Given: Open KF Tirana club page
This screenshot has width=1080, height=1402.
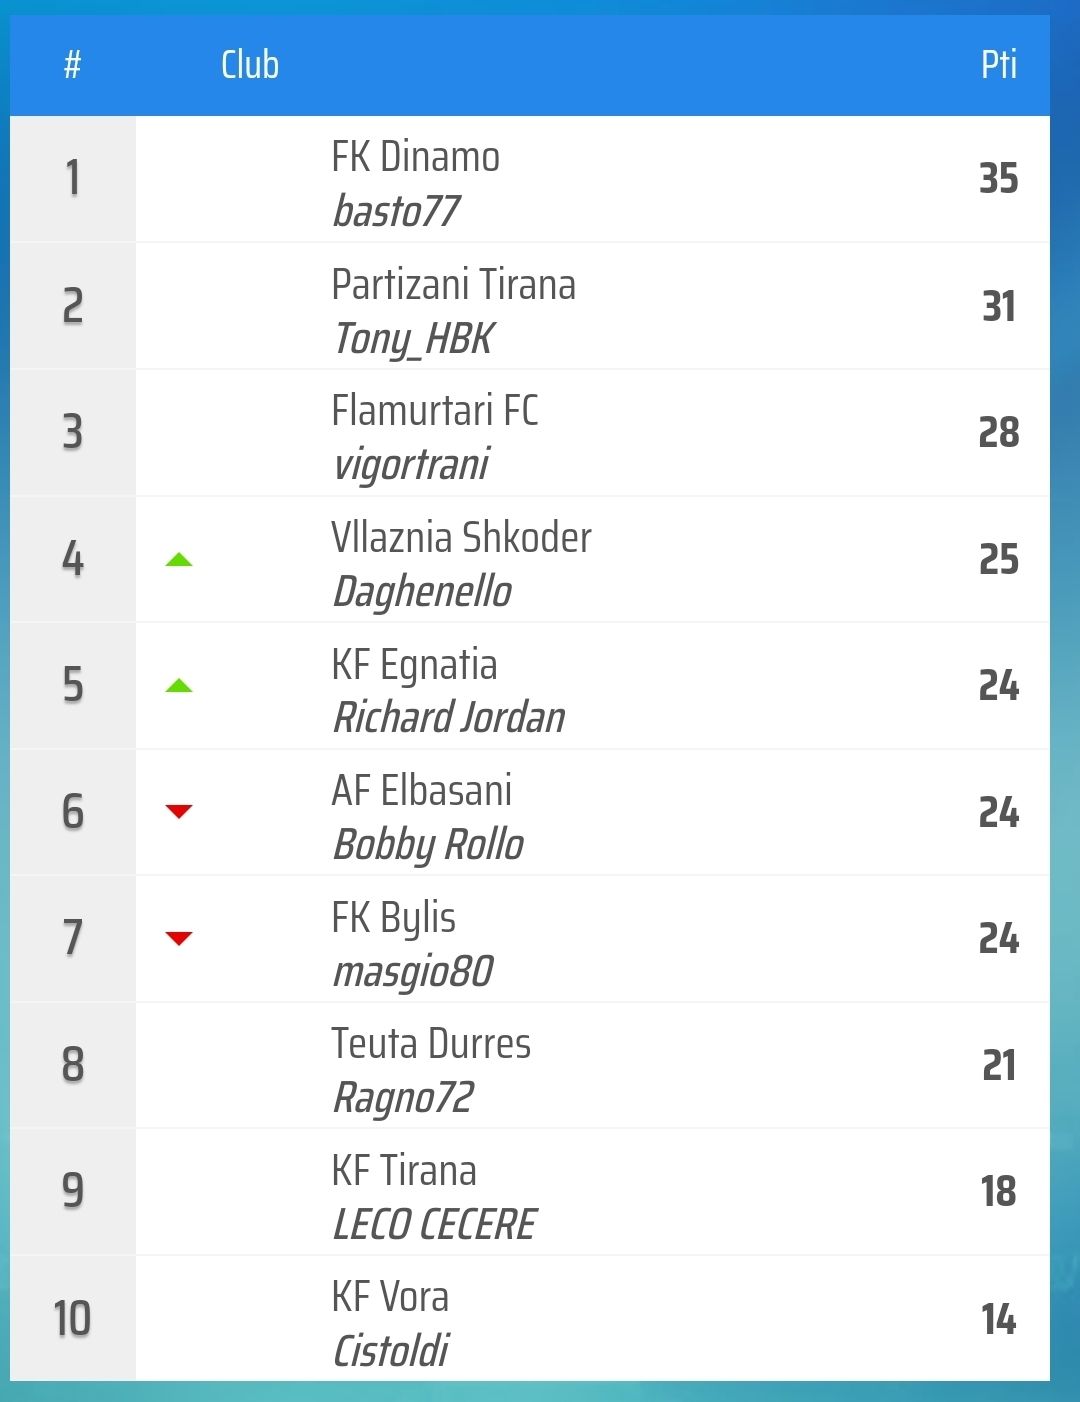Looking at the screenshot, I should pyautogui.click(x=404, y=1171).
